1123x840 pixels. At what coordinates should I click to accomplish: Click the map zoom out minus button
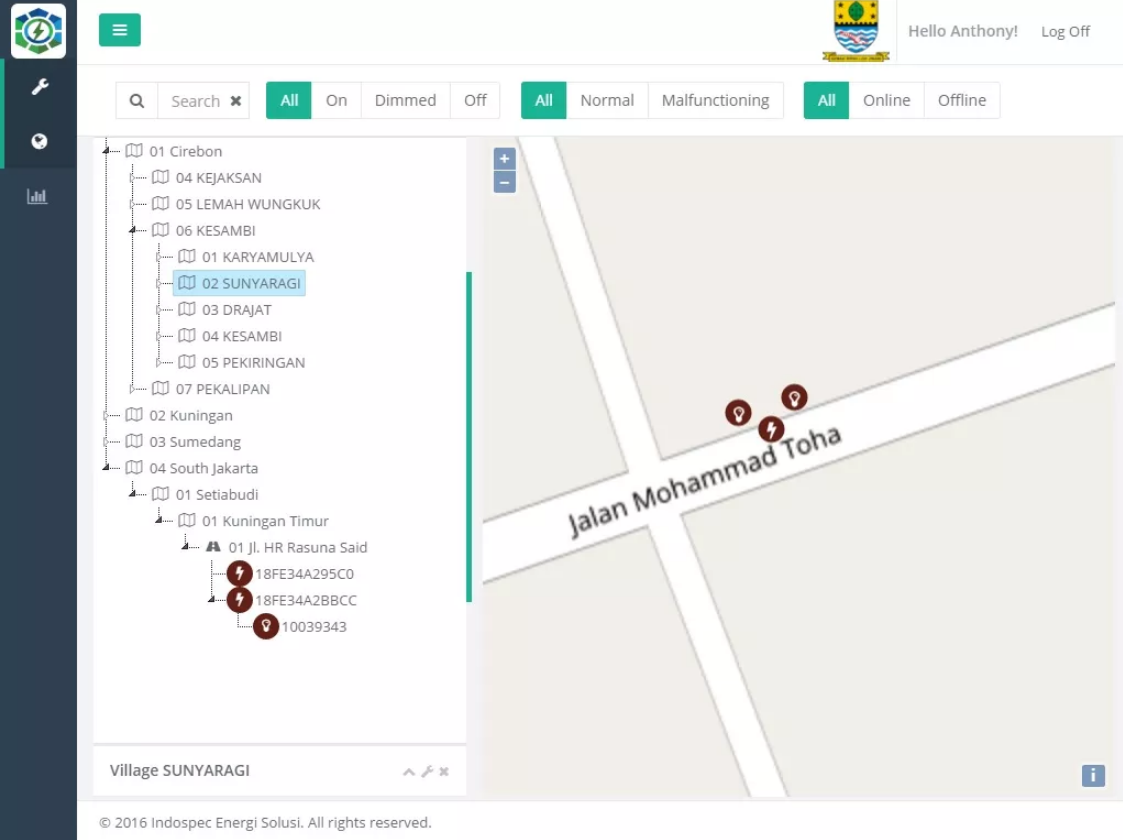pyautogui.click(x=504, y=183)
